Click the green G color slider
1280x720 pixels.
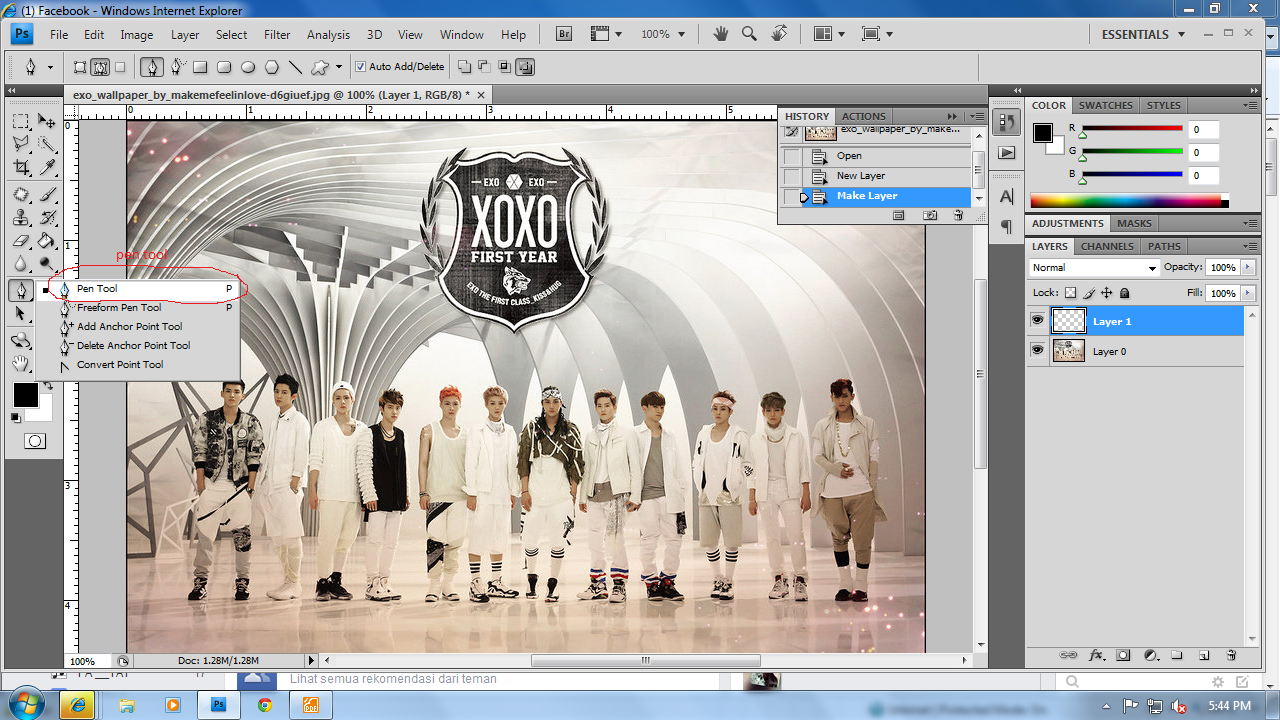point(1132,152)
